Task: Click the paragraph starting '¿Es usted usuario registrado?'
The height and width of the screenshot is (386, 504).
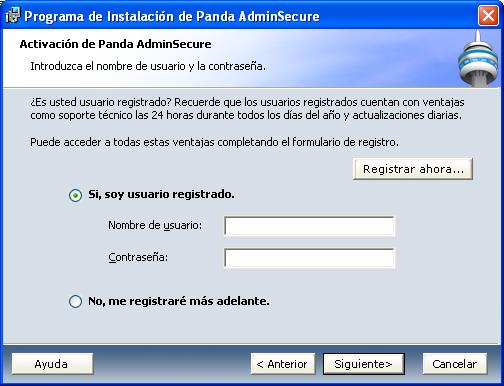Action: point(247,109)
